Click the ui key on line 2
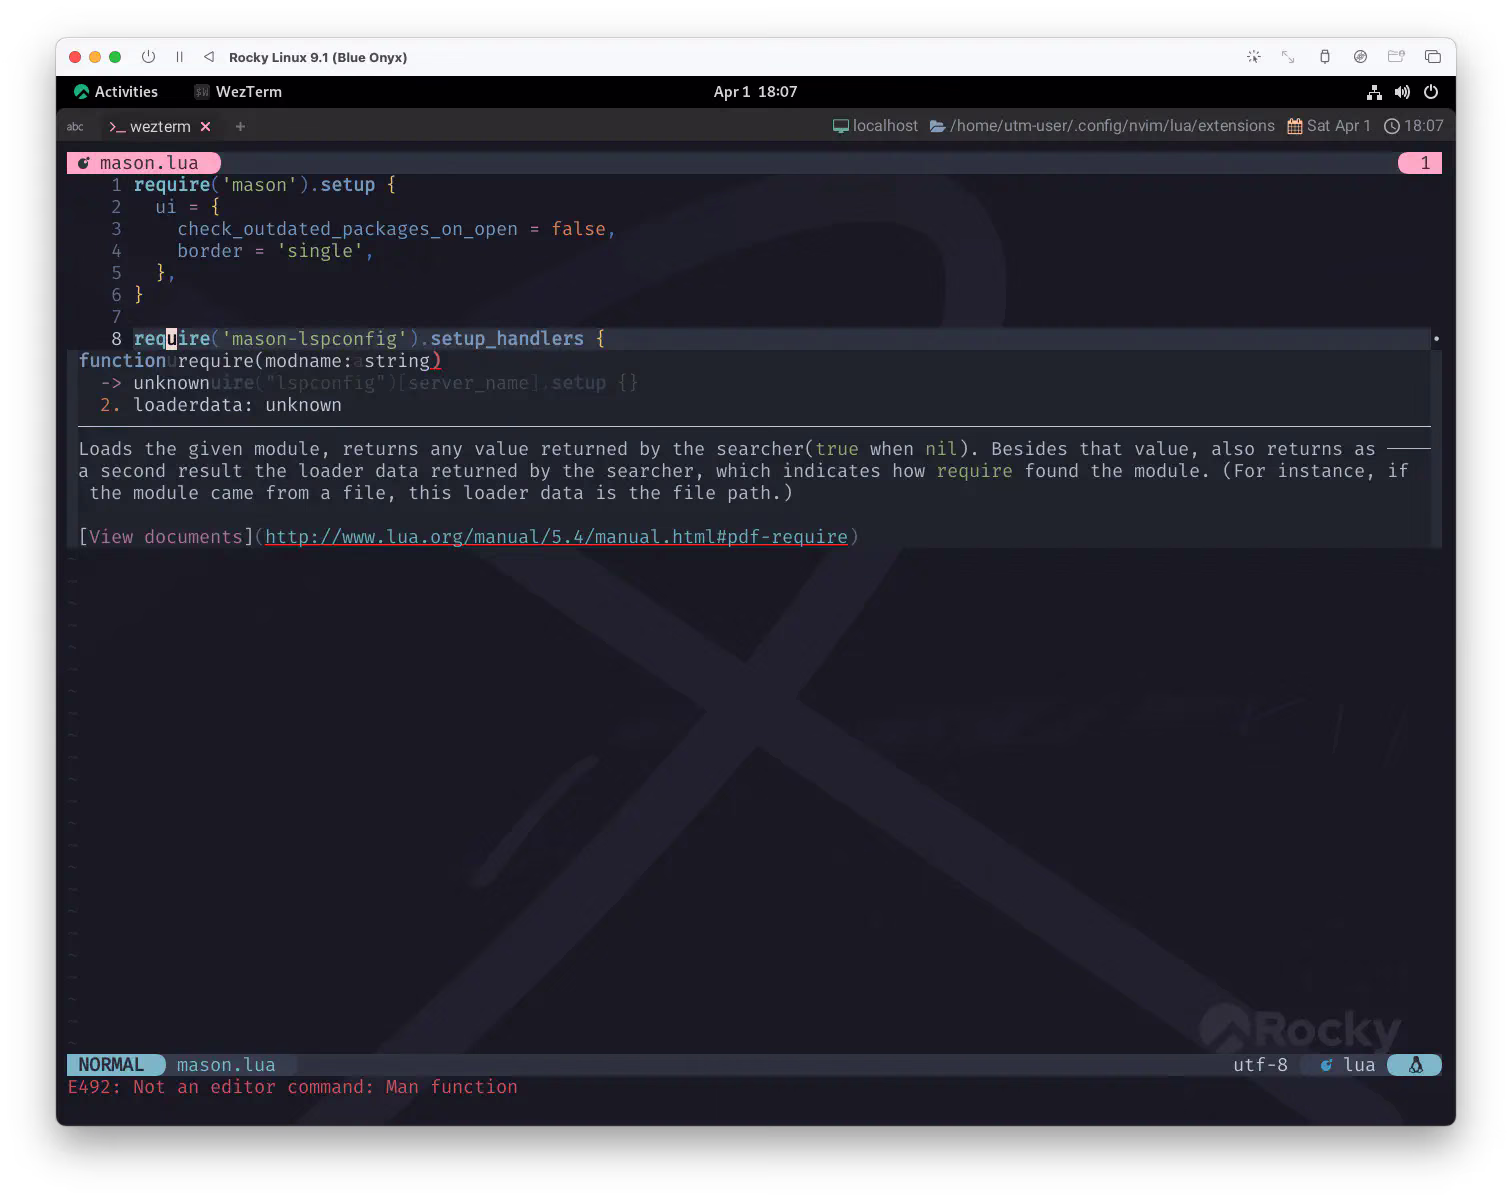The width and height of the screenshot is (1512, 1200). click(x=166, y=207)
